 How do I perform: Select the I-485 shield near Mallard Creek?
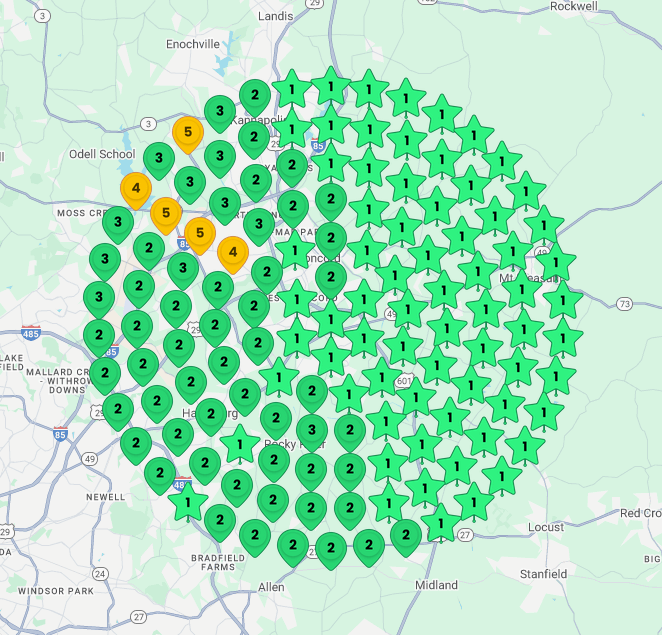point(33,332)
